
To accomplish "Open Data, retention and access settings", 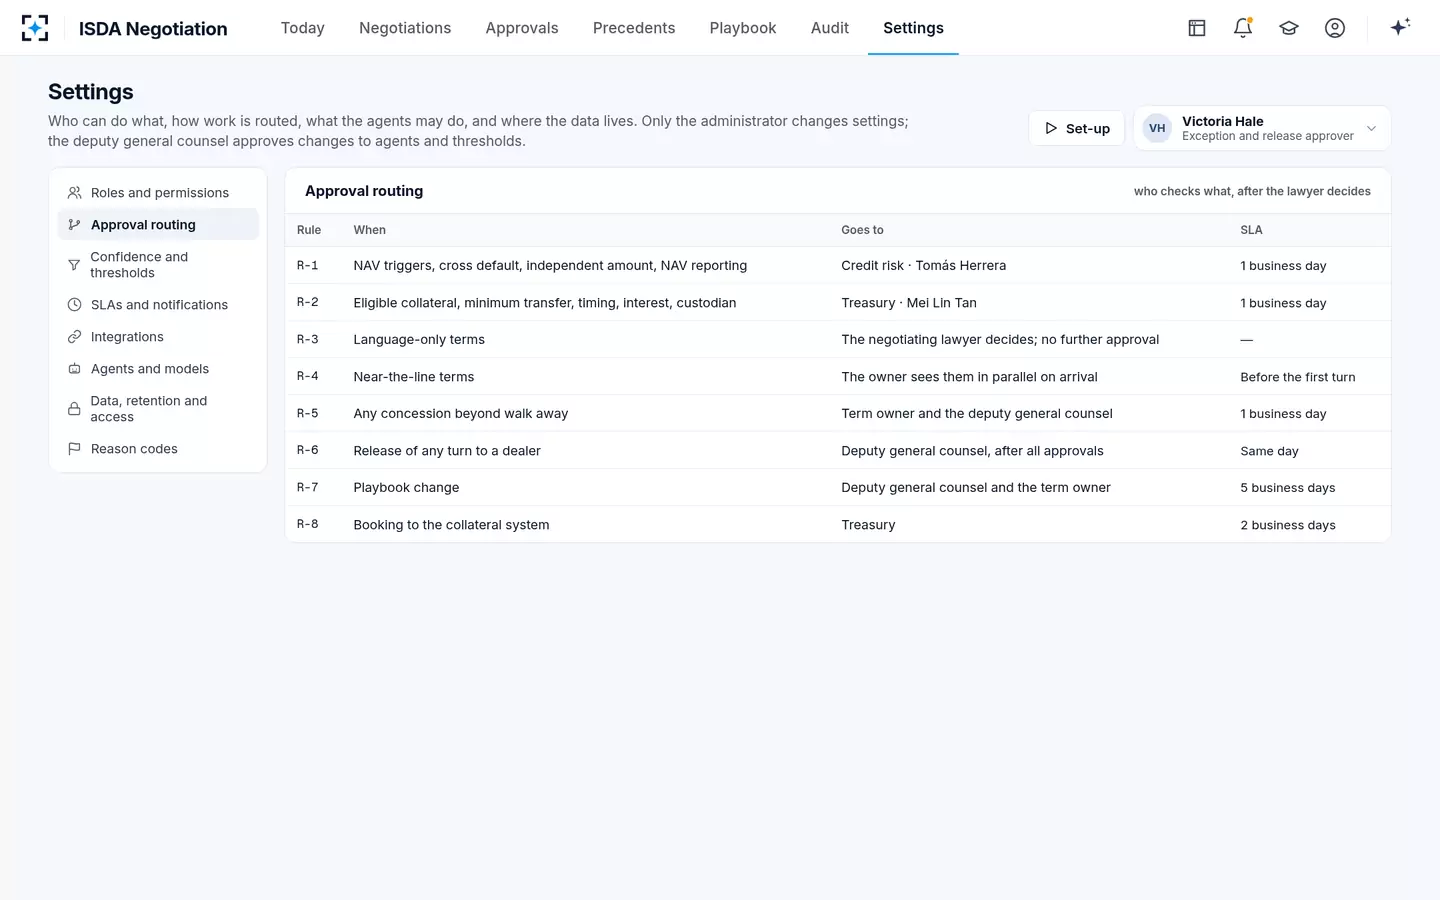I will pyautogui.click(x=158, y=409).
